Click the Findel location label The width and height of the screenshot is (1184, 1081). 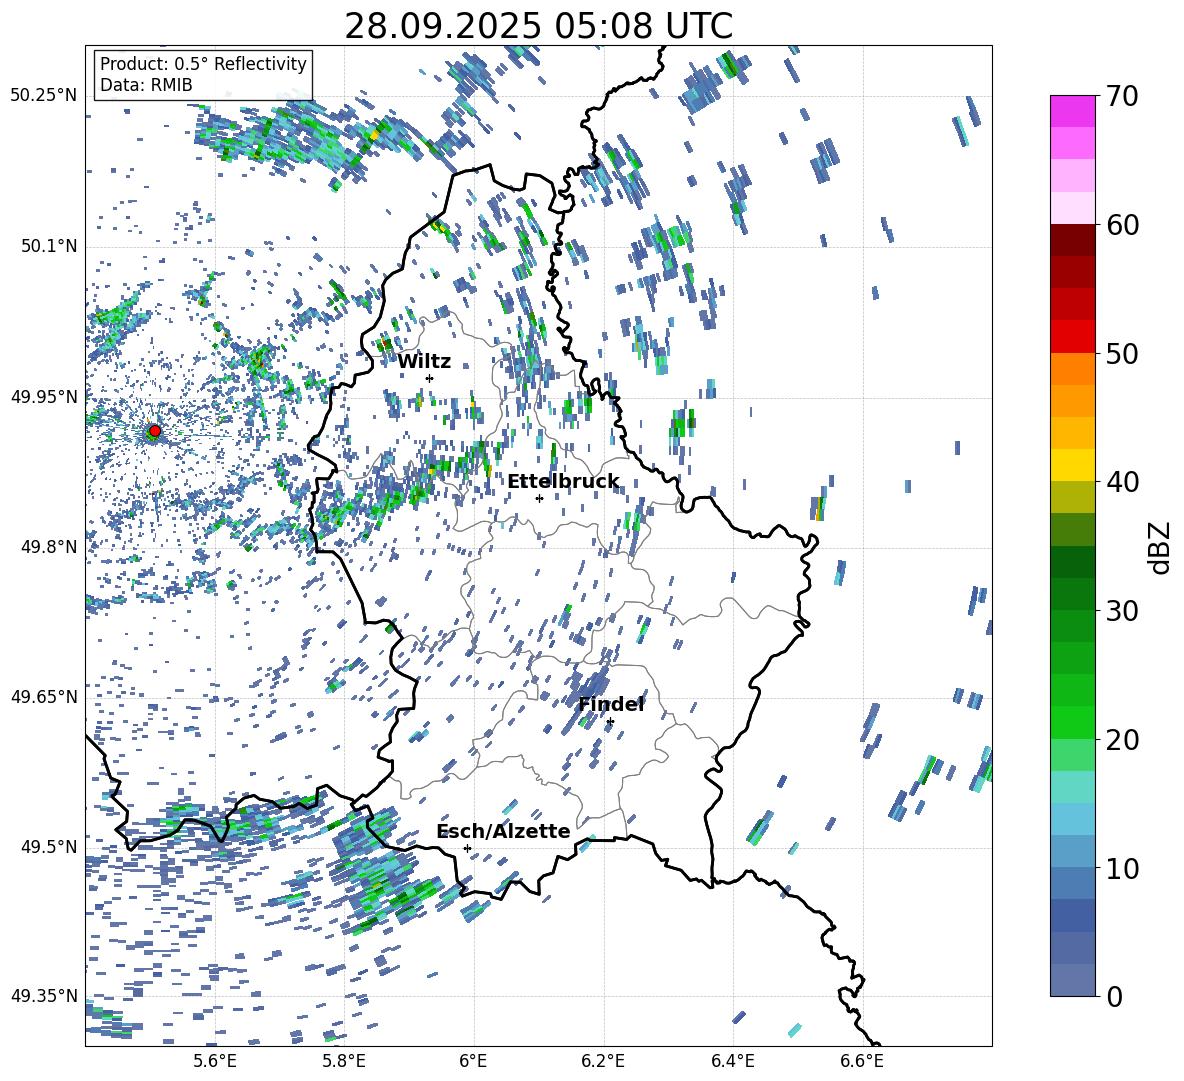tap(611, 704)
